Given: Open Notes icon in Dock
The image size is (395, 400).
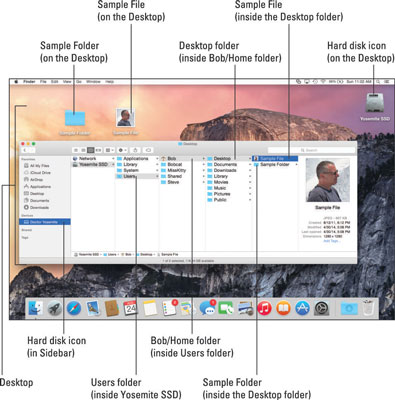Looking at the screenshot, I should tap(150, 308).
